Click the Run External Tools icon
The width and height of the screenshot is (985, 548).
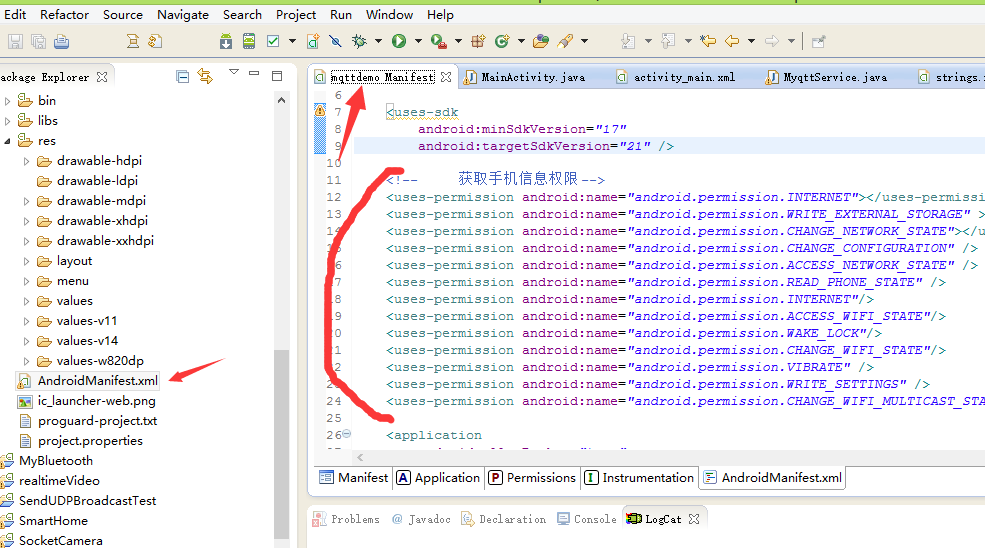tap(438, 41)
